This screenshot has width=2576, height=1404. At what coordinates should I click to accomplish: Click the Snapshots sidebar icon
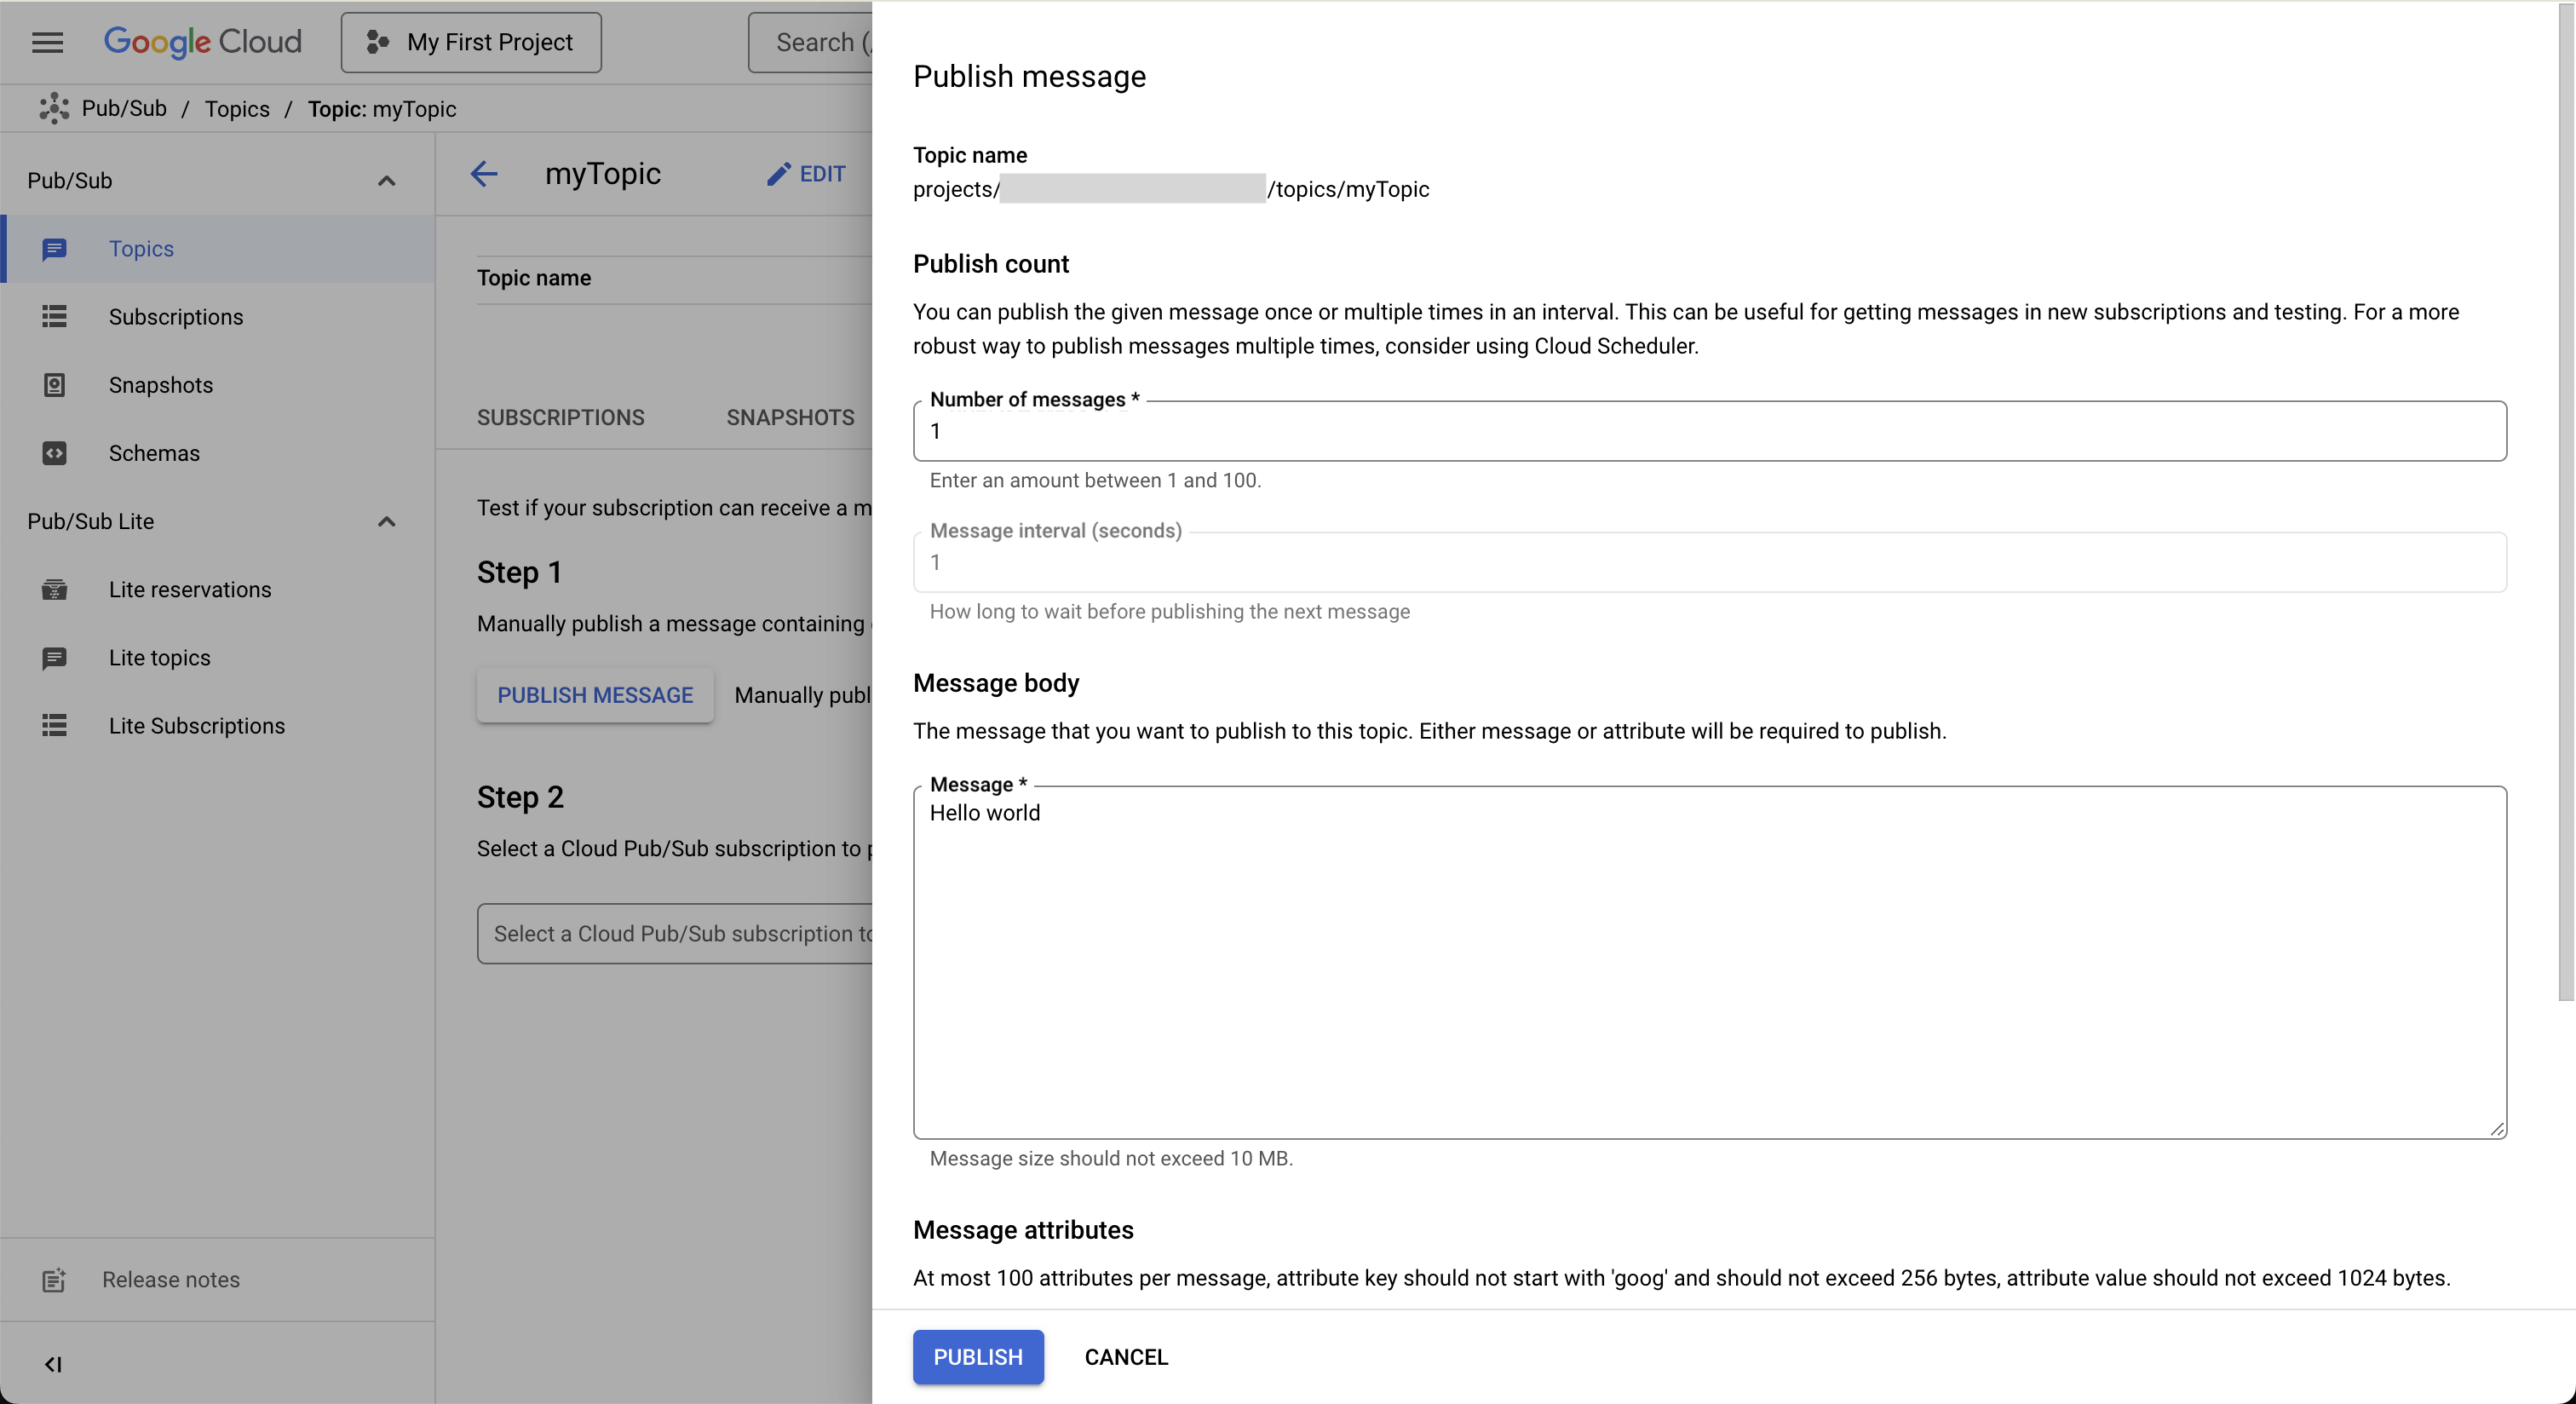pyautogui.click(x=54, y=385)
